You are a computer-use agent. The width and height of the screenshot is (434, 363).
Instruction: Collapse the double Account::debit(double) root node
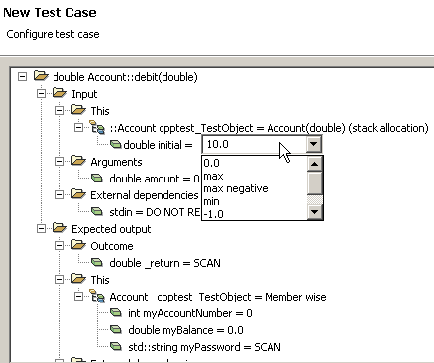click(22, 77)
